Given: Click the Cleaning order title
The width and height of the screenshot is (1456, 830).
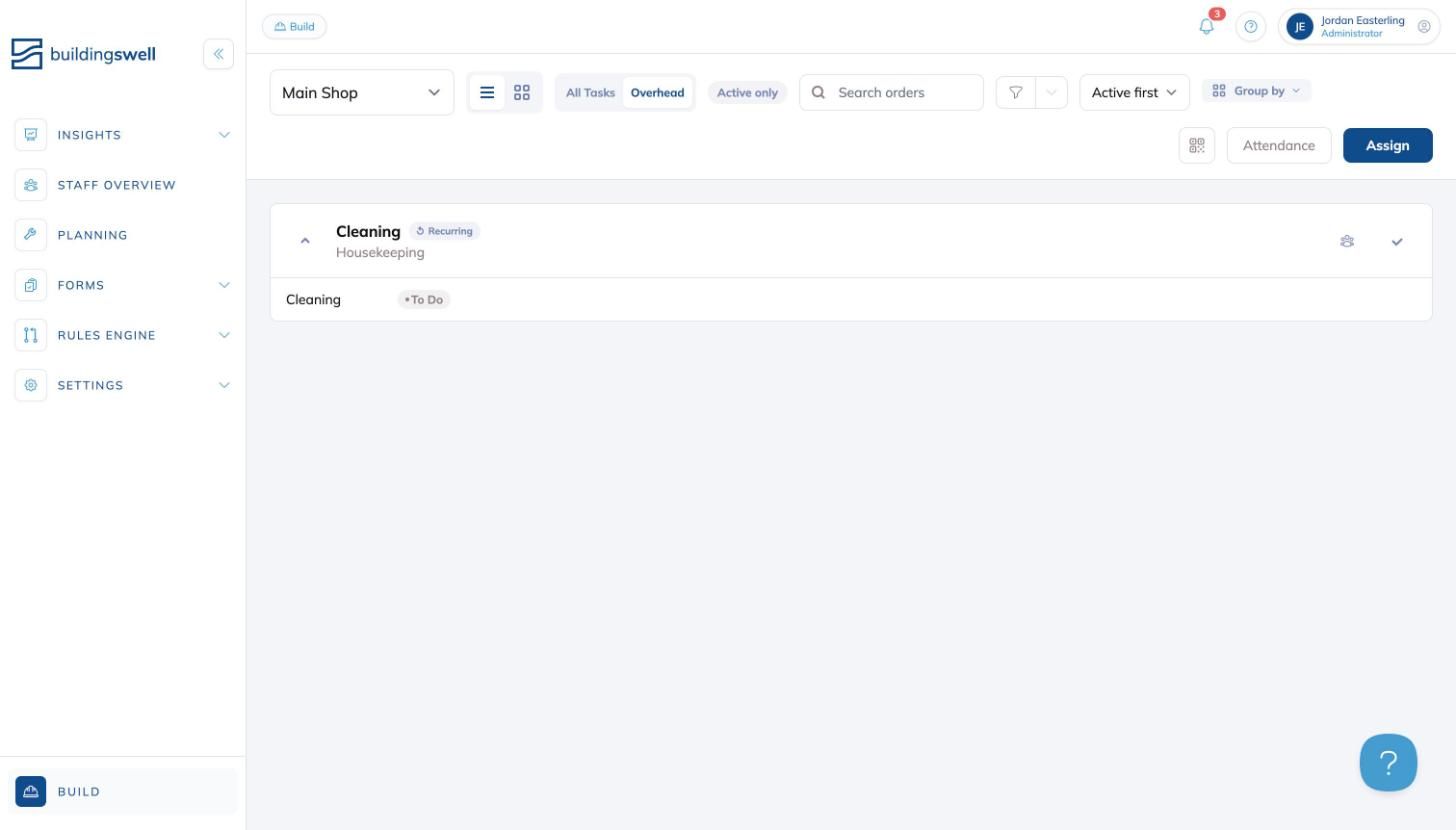Looking at the screenshot, I should click(x=368, y=231).
